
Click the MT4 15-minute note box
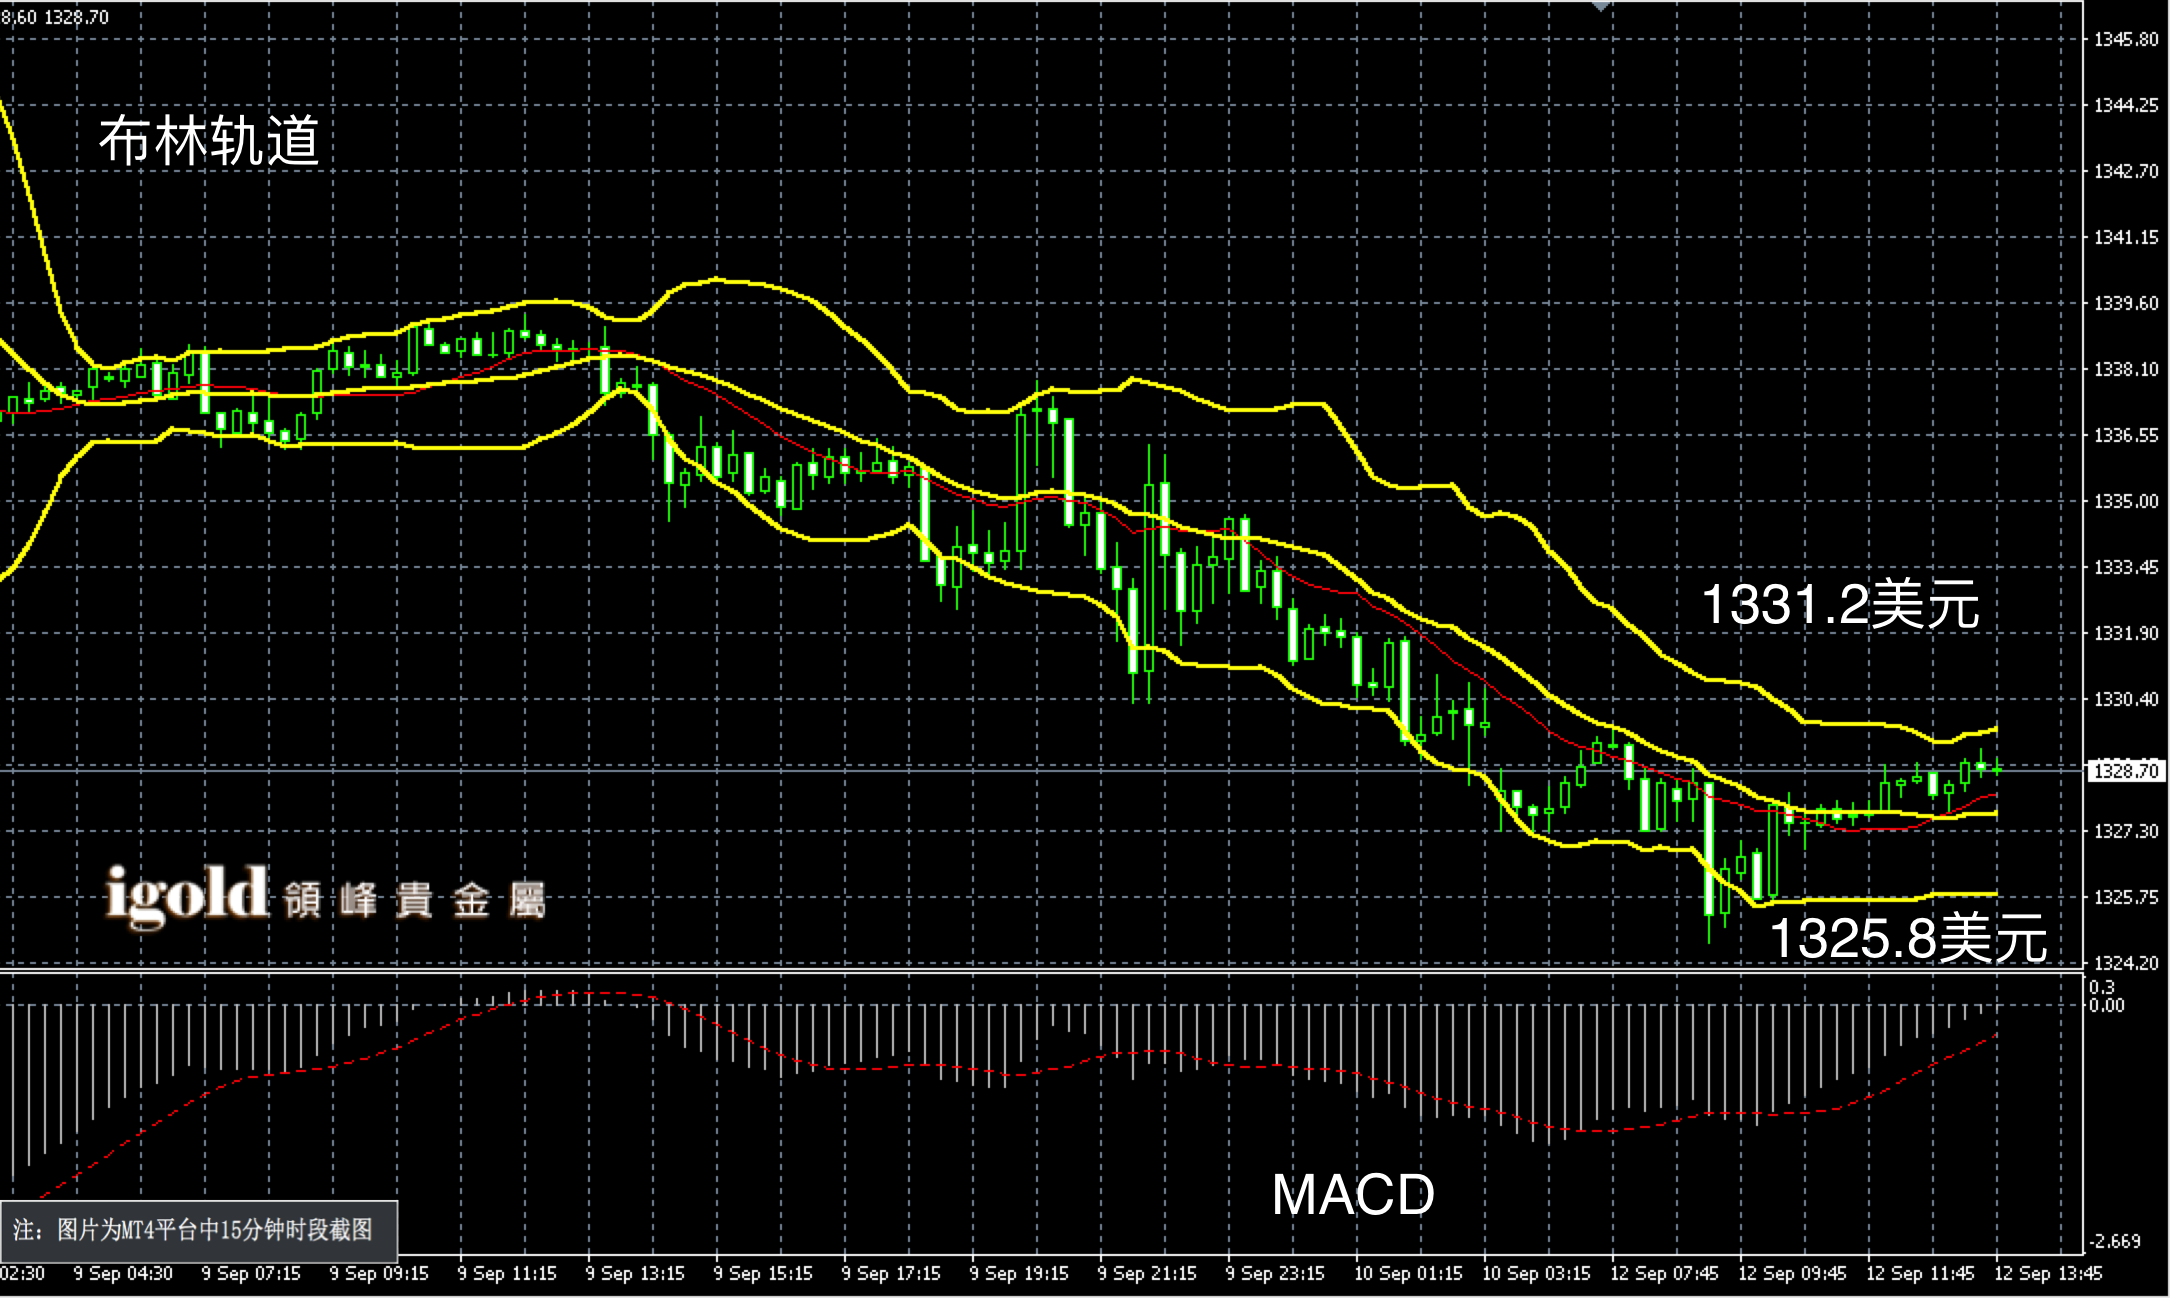pos(199,1229)
